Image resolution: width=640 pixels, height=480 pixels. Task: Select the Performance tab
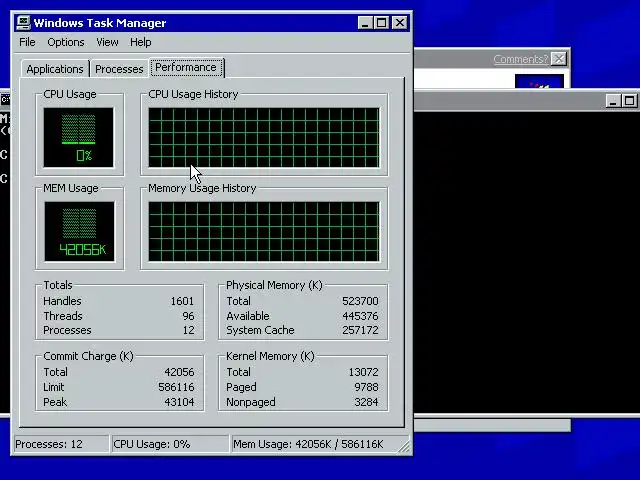[186, 67]
